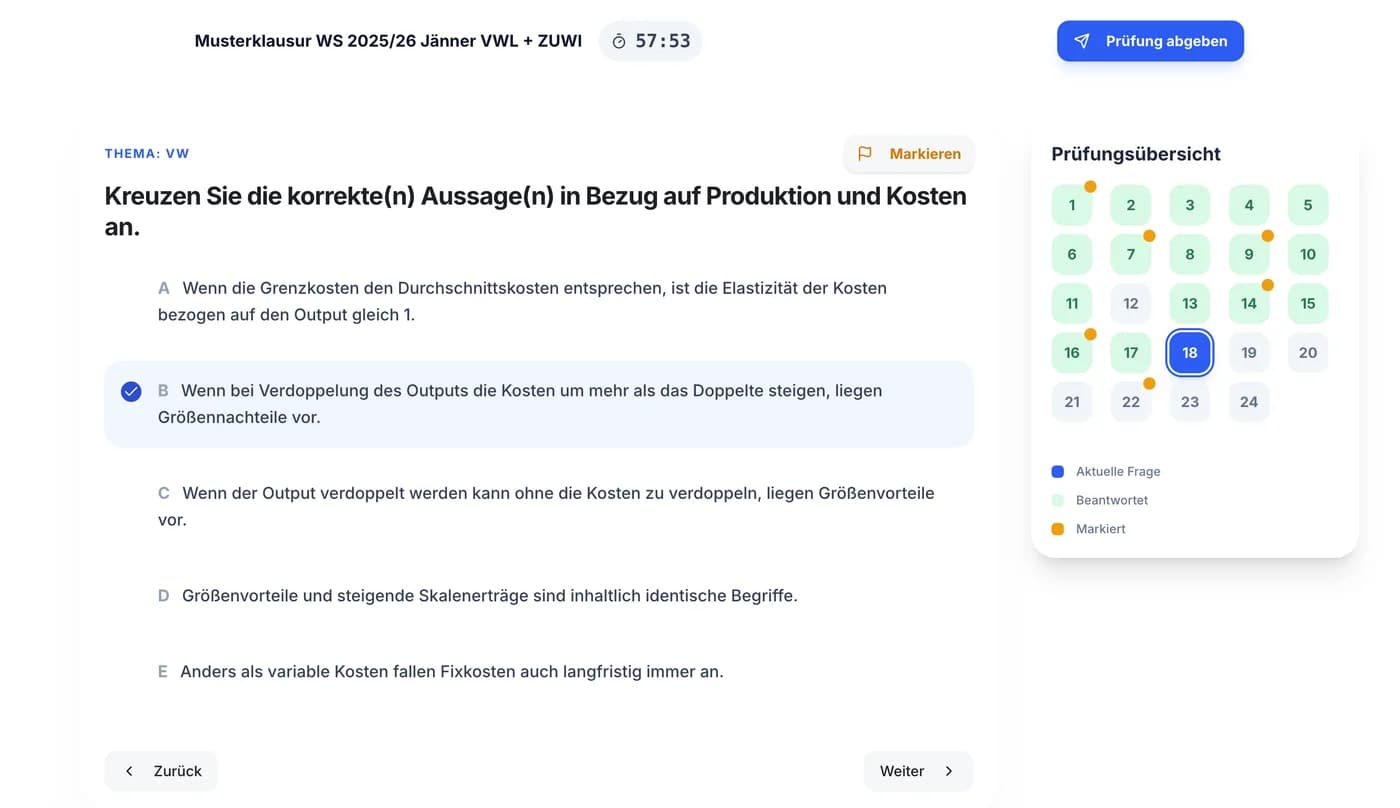
Task: Open question 4 in Prüfungsübersicht
Action: [1249, 205]
